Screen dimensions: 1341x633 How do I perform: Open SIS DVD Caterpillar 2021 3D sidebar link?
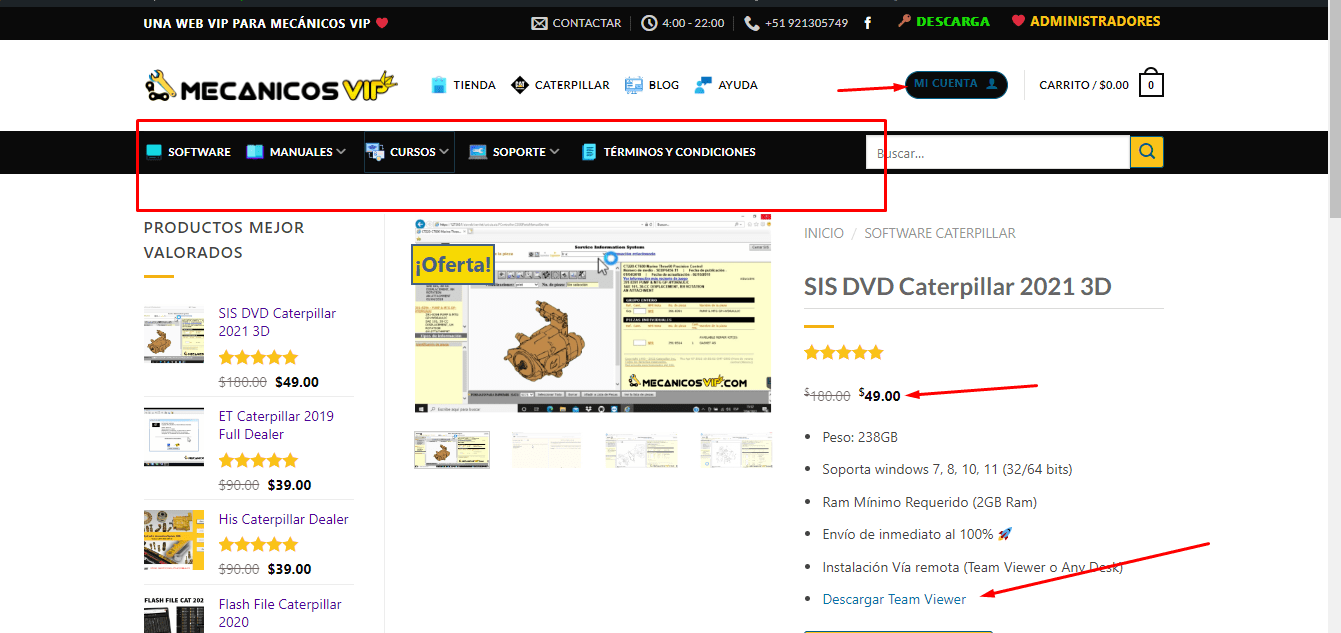(277, 322)
